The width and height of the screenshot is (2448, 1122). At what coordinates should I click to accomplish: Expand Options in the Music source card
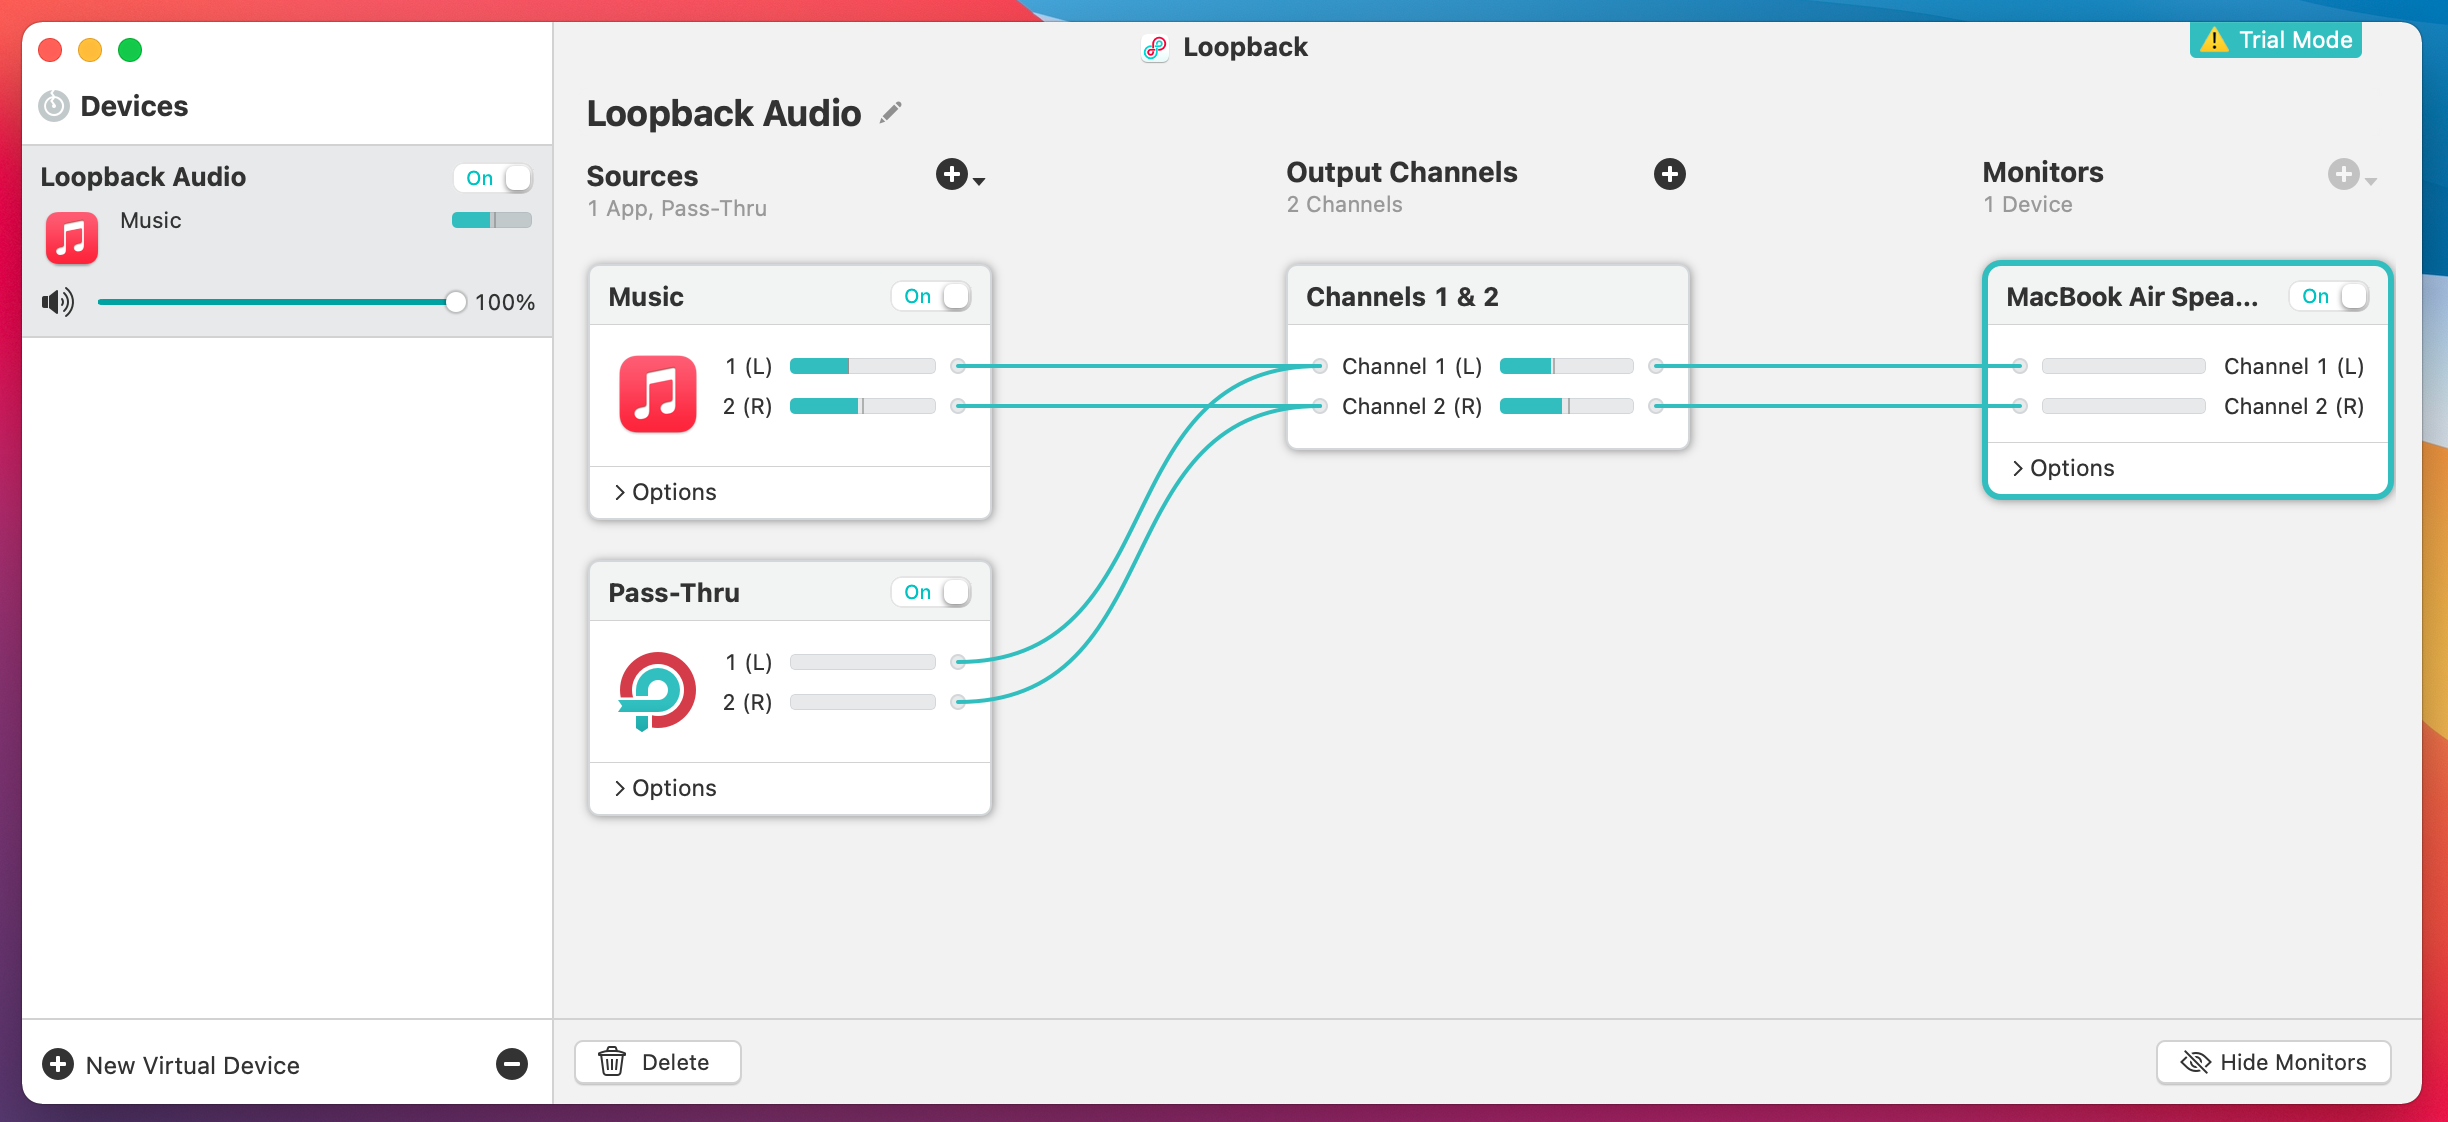click(x=665, y=492)
